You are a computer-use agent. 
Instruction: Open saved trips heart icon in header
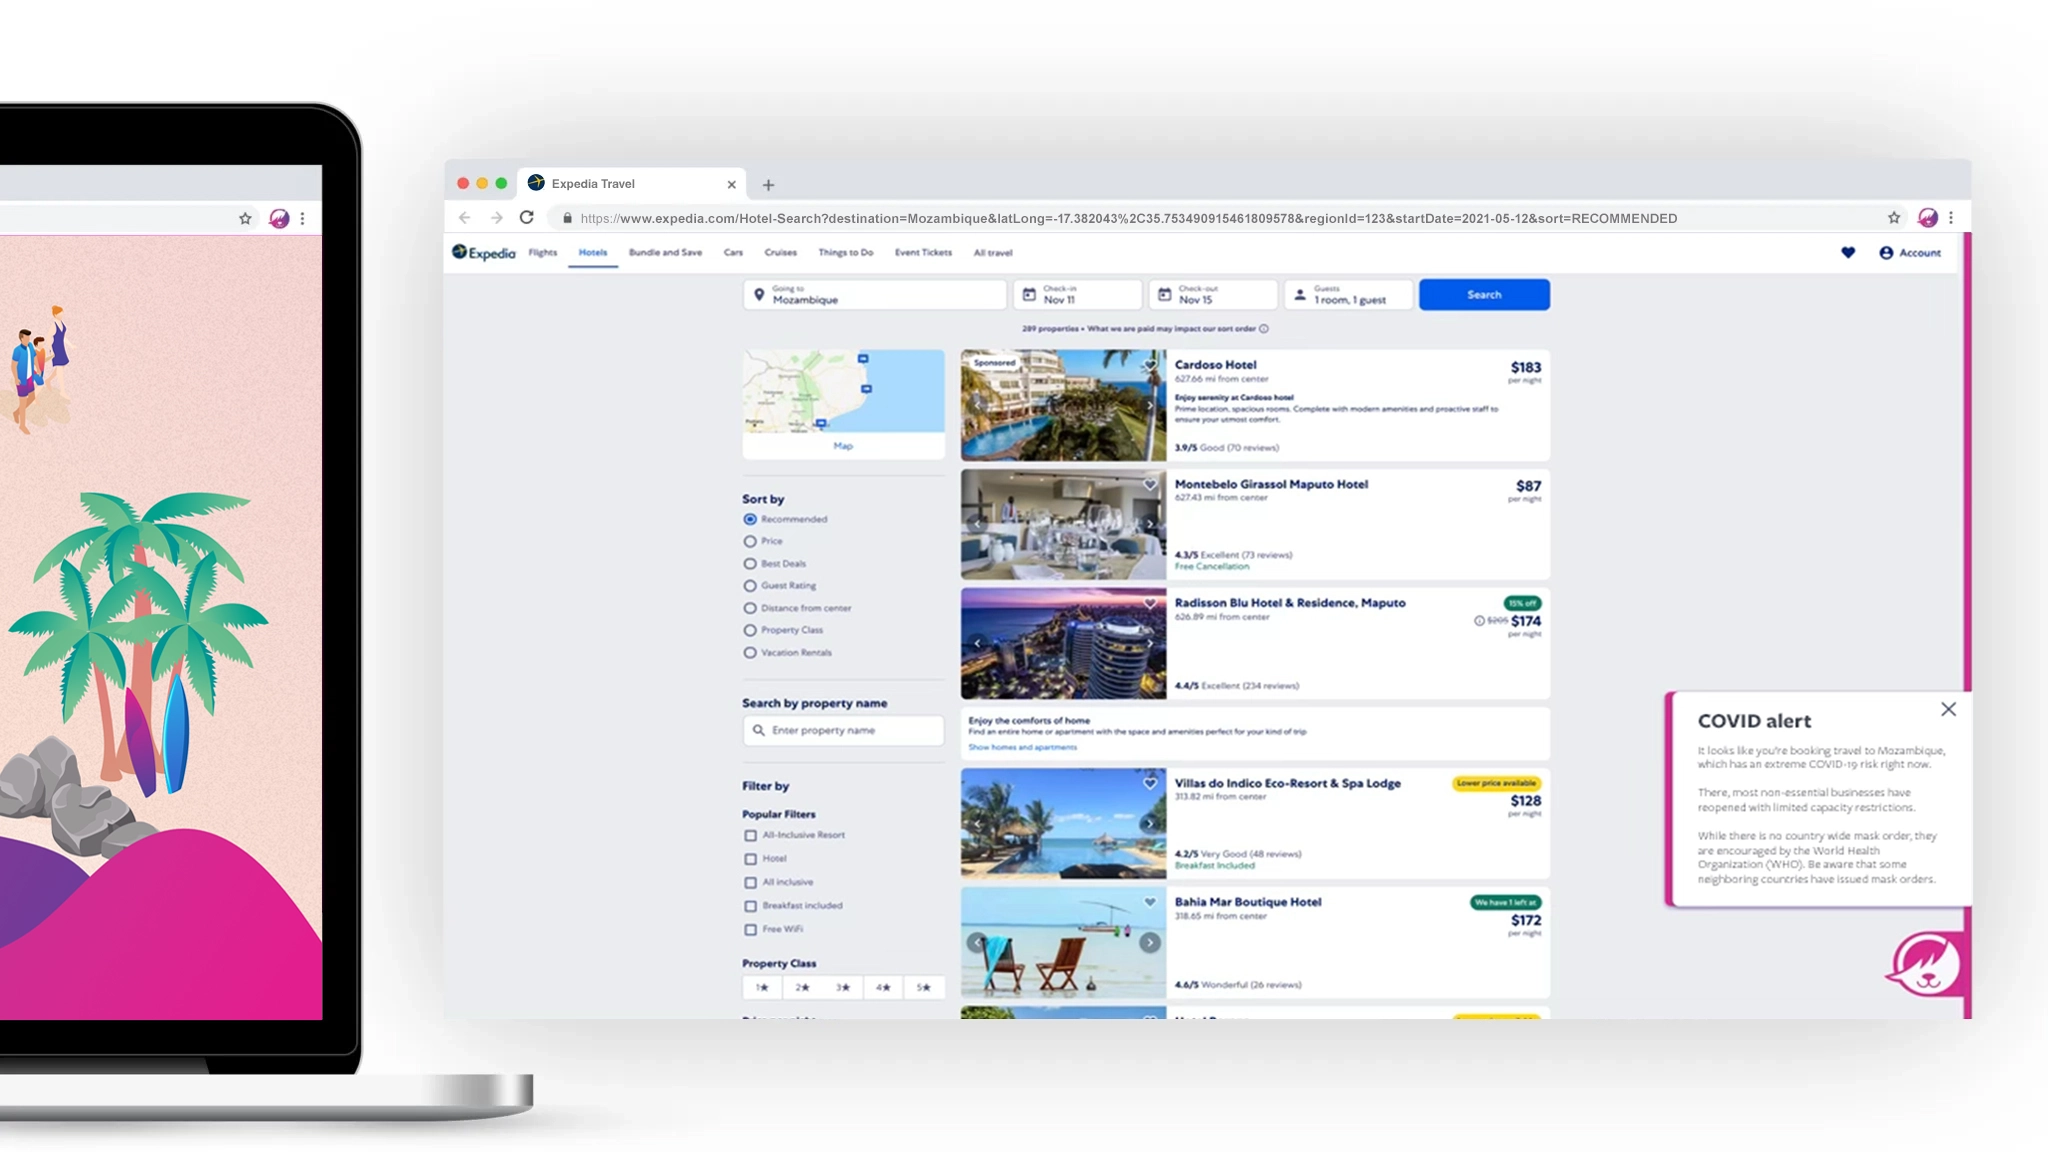pos(1848,253)
